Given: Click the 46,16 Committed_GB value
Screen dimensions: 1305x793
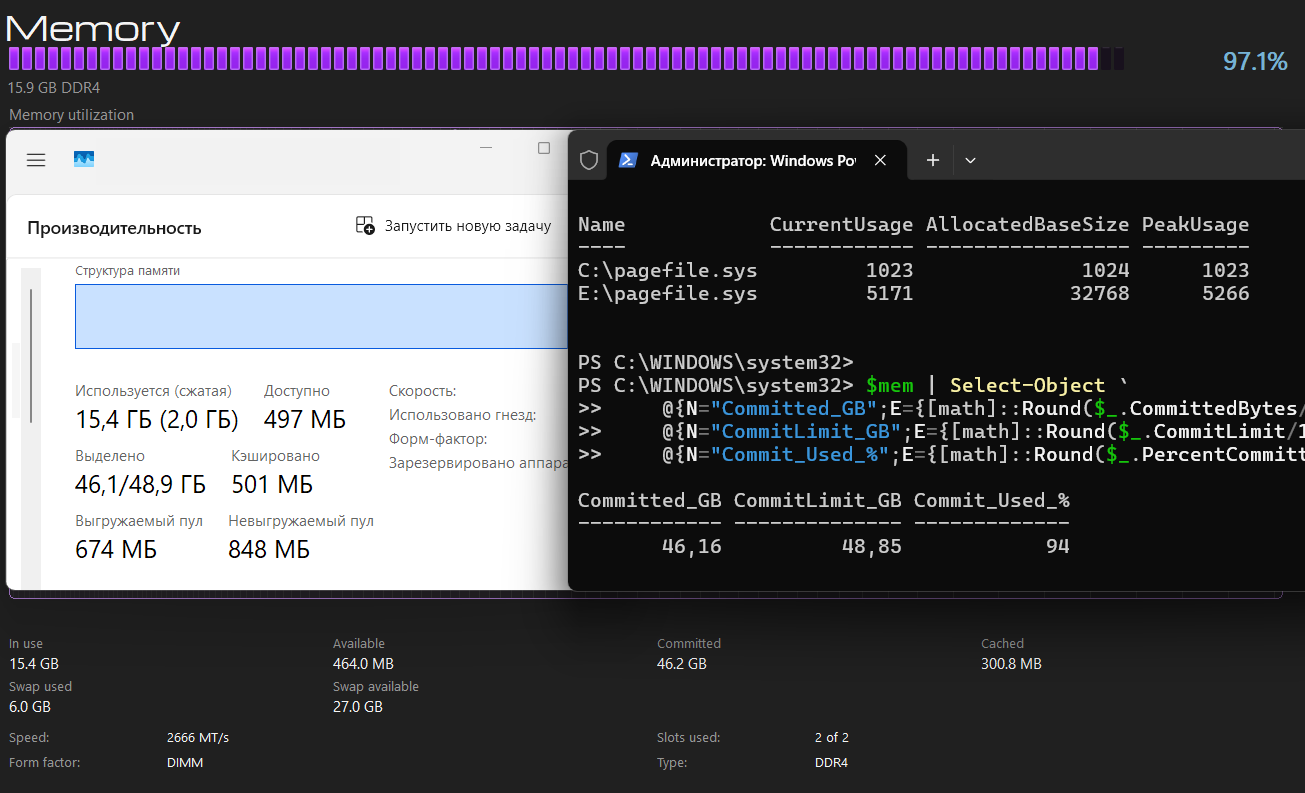Looking at the screenshot, I should click(x=692, y=546).
